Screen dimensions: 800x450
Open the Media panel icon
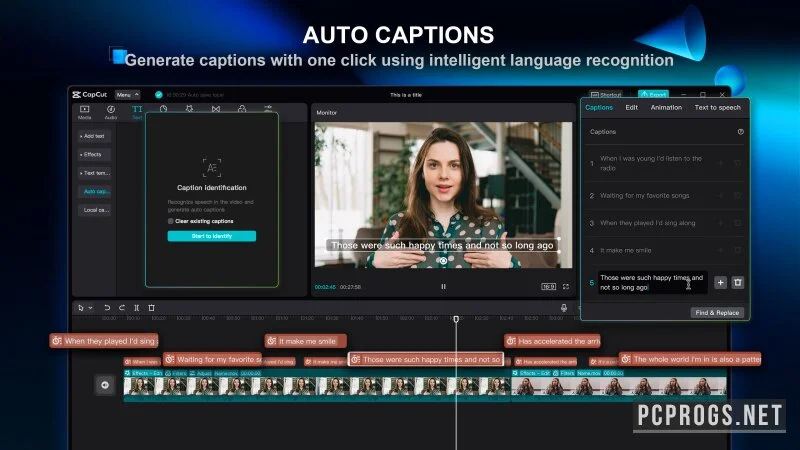(x=85, y=109)
